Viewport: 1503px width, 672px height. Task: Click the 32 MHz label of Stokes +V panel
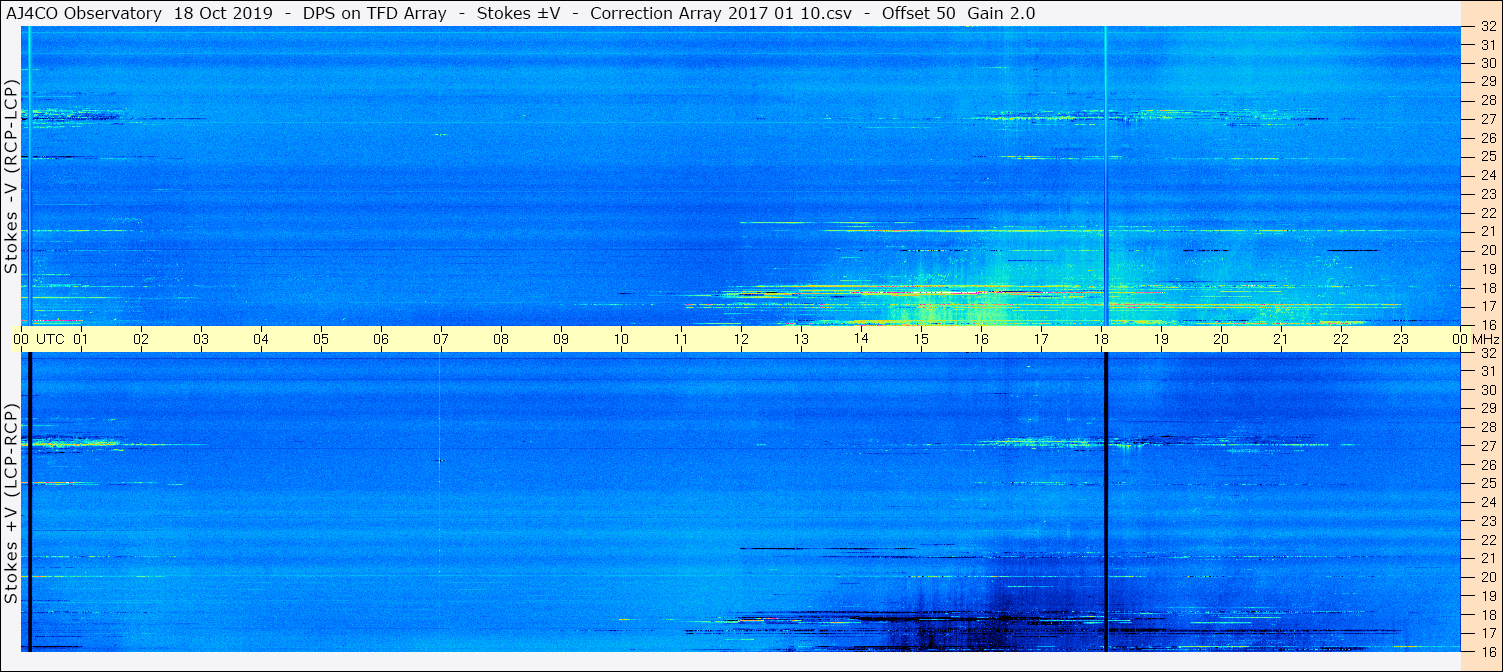1487,353
